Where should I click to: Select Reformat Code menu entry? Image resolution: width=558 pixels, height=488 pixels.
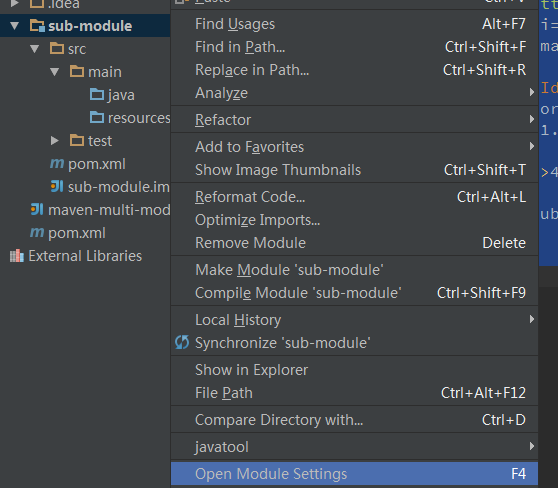point(354,197)
